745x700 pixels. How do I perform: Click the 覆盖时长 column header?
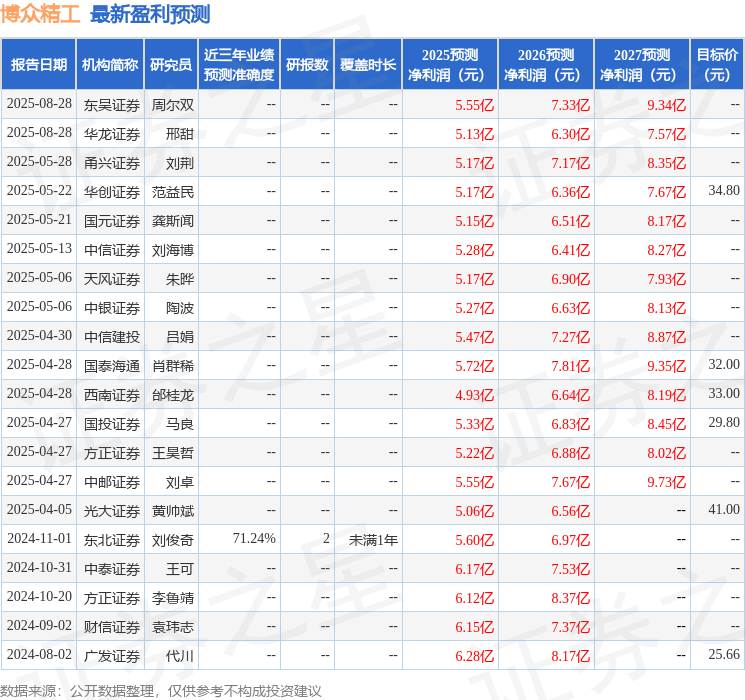point(368,65)
